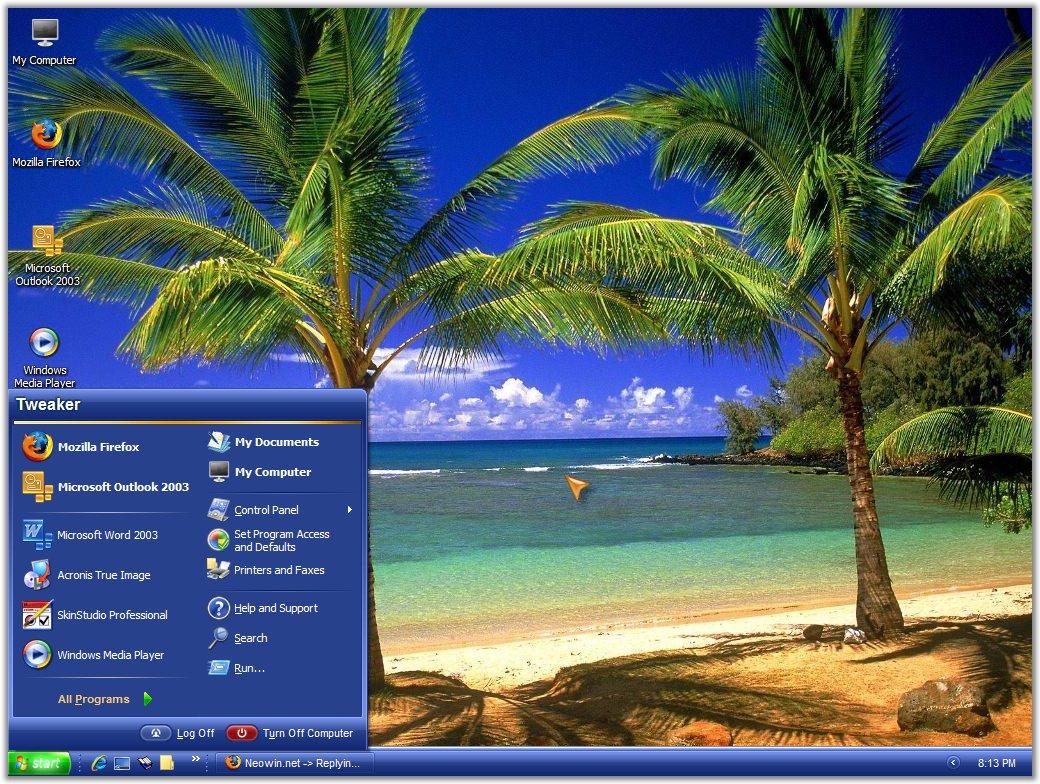Open Windows Media Player desktop shortcut
This screenshot has height=784, width=1040.
(x=44, y=357)
